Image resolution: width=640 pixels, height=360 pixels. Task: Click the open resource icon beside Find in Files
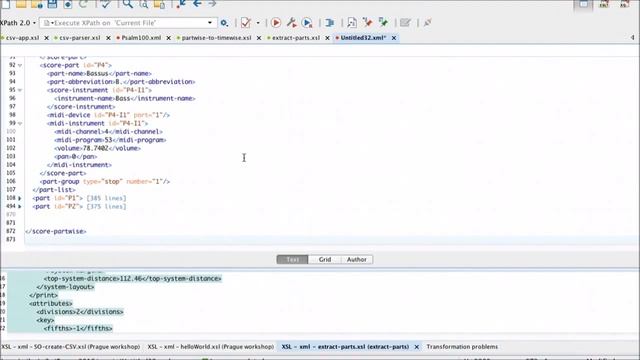pos(159,4)
